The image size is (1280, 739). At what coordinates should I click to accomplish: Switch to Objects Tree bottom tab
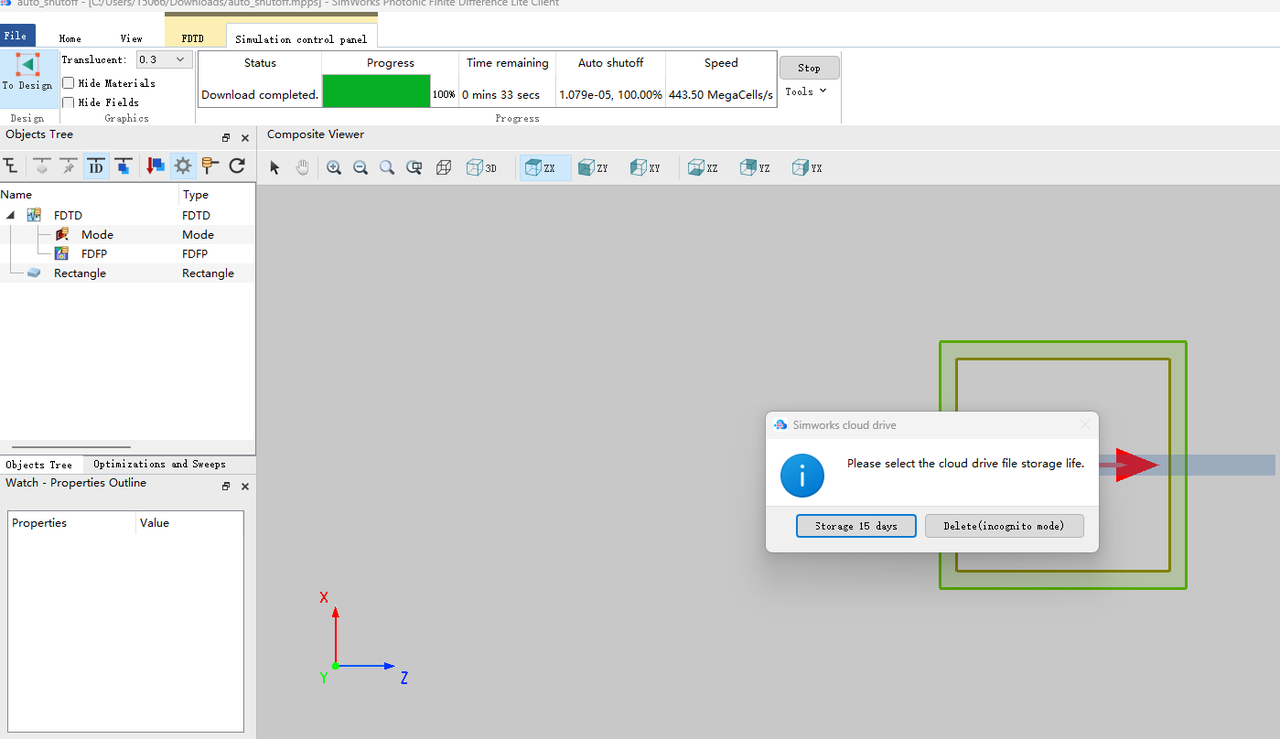click(x=39, y=464)
